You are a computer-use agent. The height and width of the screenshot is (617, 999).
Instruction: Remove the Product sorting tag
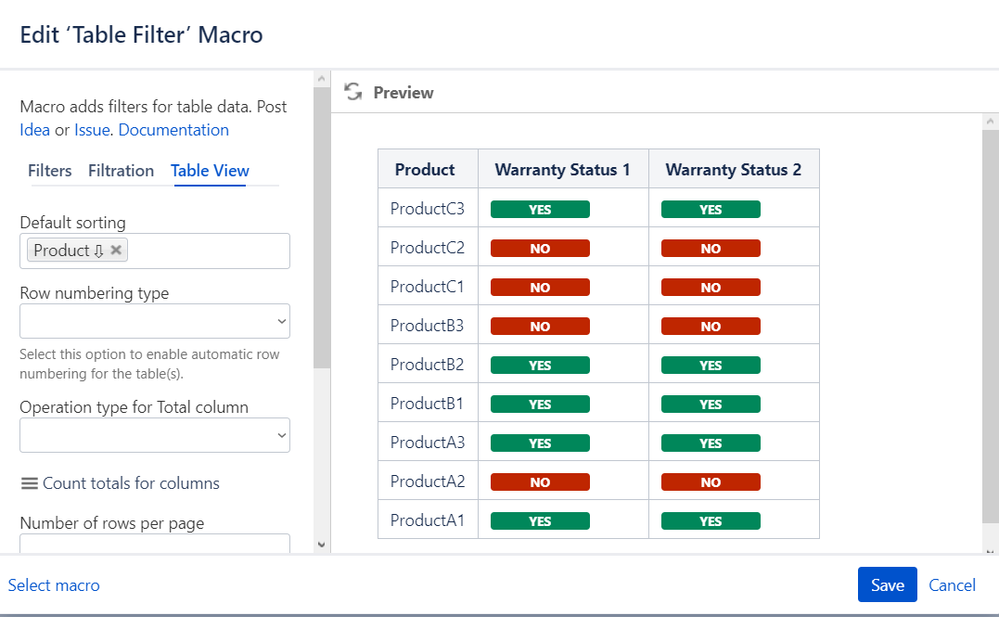point(116,250)
